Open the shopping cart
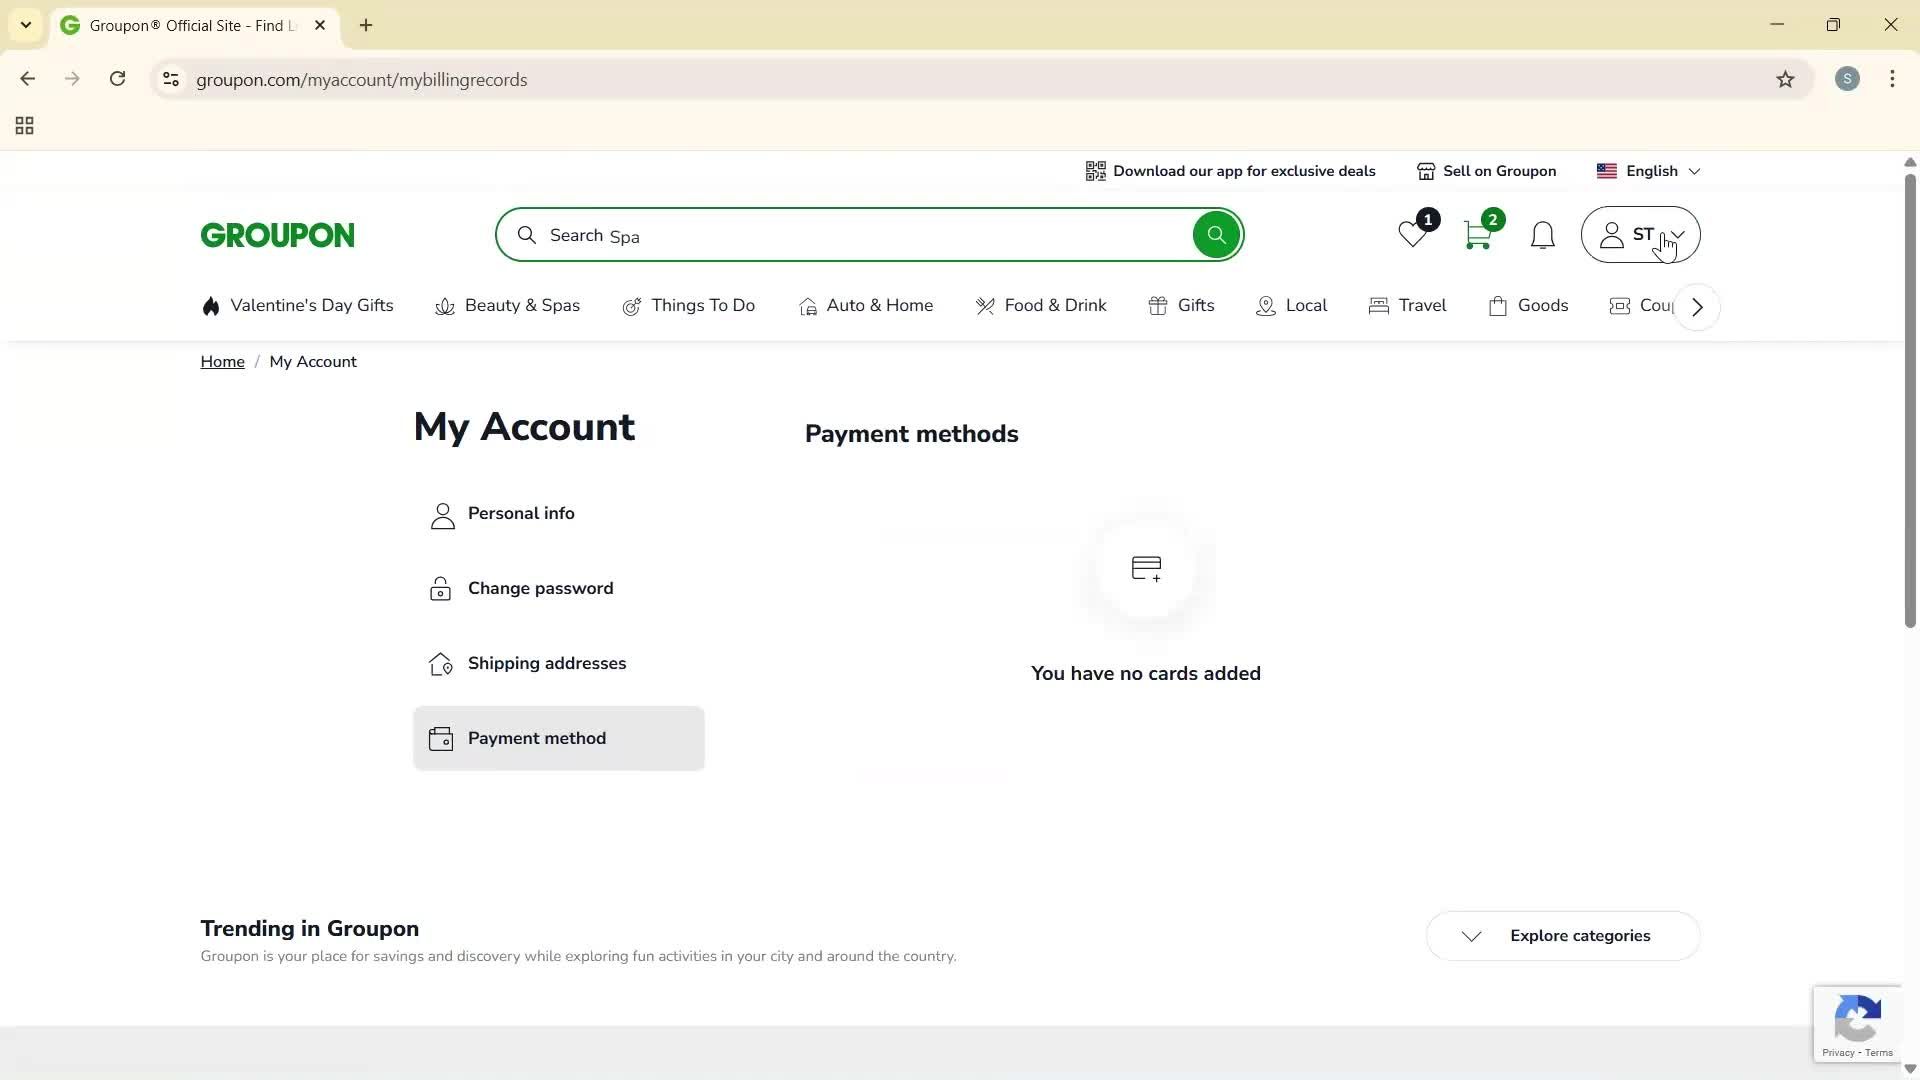Viewport: 1920px width, 1080px height. coord(1477,235)
